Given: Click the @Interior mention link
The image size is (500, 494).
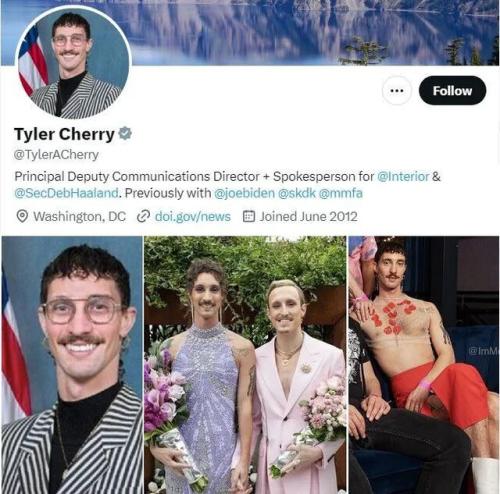Looking at the screenshot, I should (403, 176).
